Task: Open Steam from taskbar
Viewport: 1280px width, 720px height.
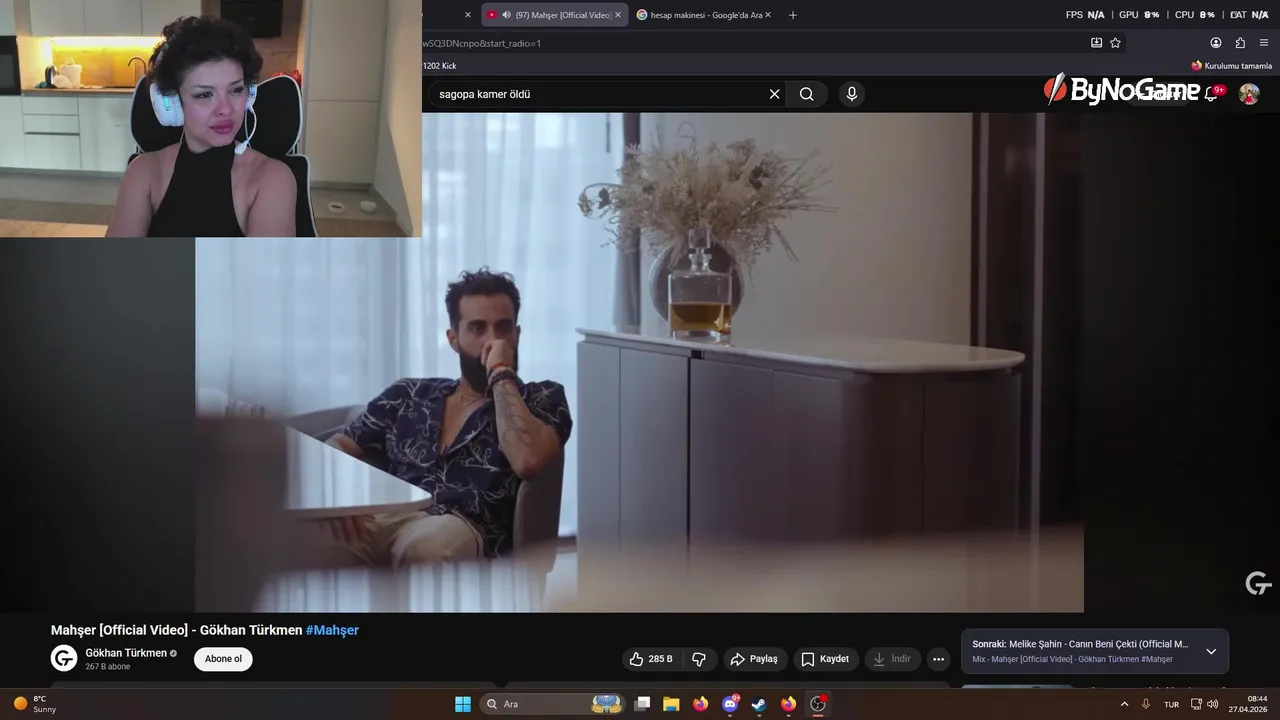Action: [759, 704]
